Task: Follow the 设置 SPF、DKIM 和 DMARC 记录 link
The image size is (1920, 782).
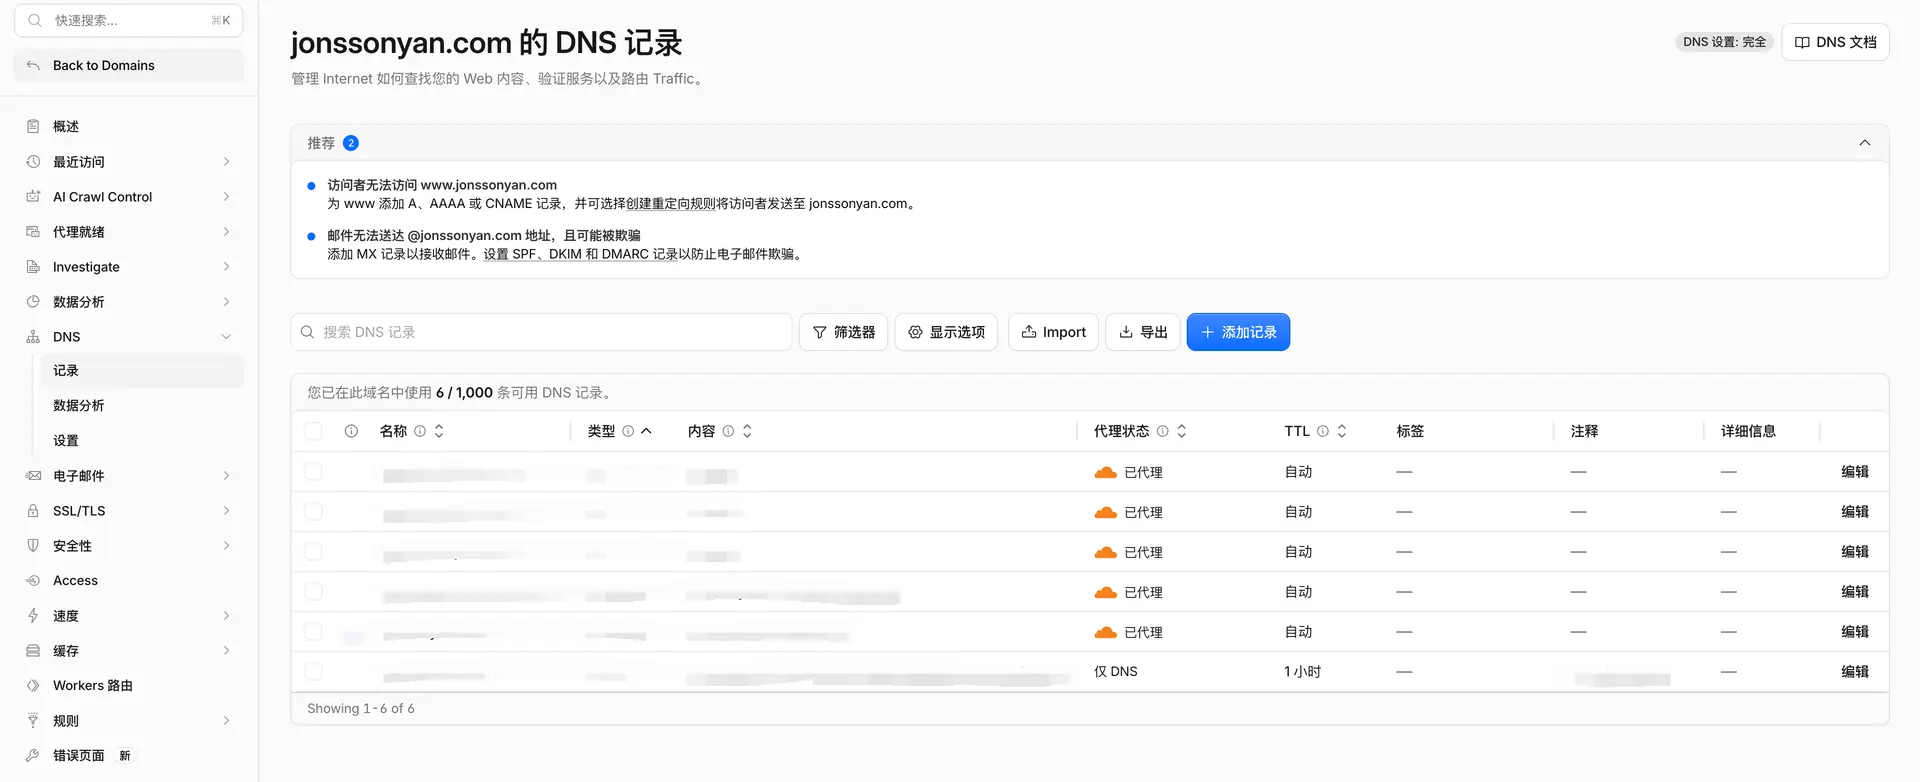Action: (581, 254)
